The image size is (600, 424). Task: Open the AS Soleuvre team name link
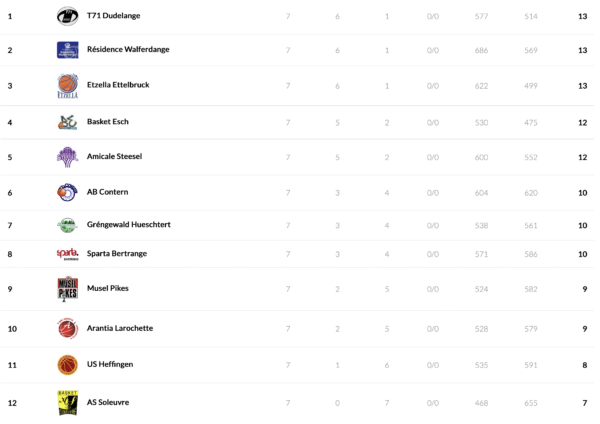pyautogui.click(x=108, y=402)
